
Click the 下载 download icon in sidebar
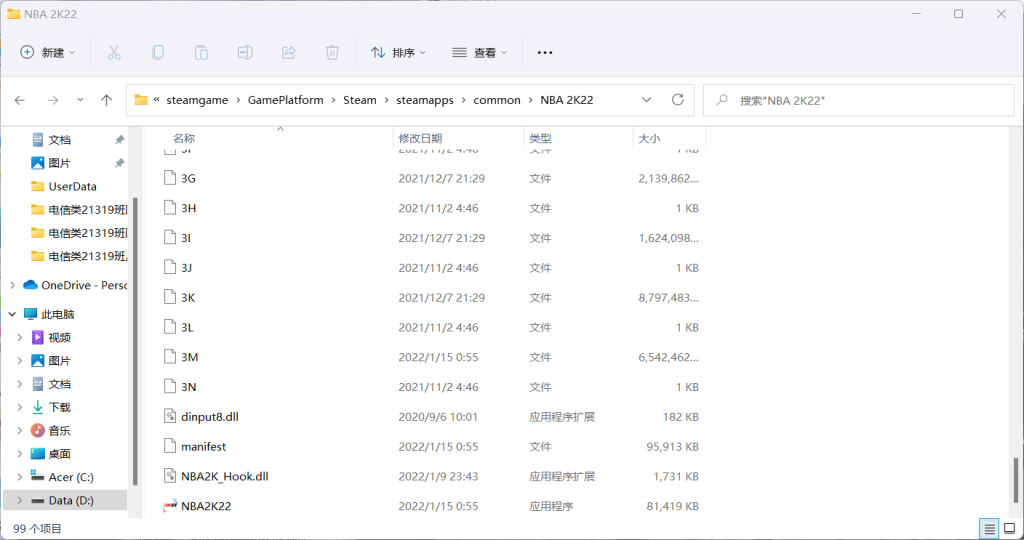click(x=38, y=407)
